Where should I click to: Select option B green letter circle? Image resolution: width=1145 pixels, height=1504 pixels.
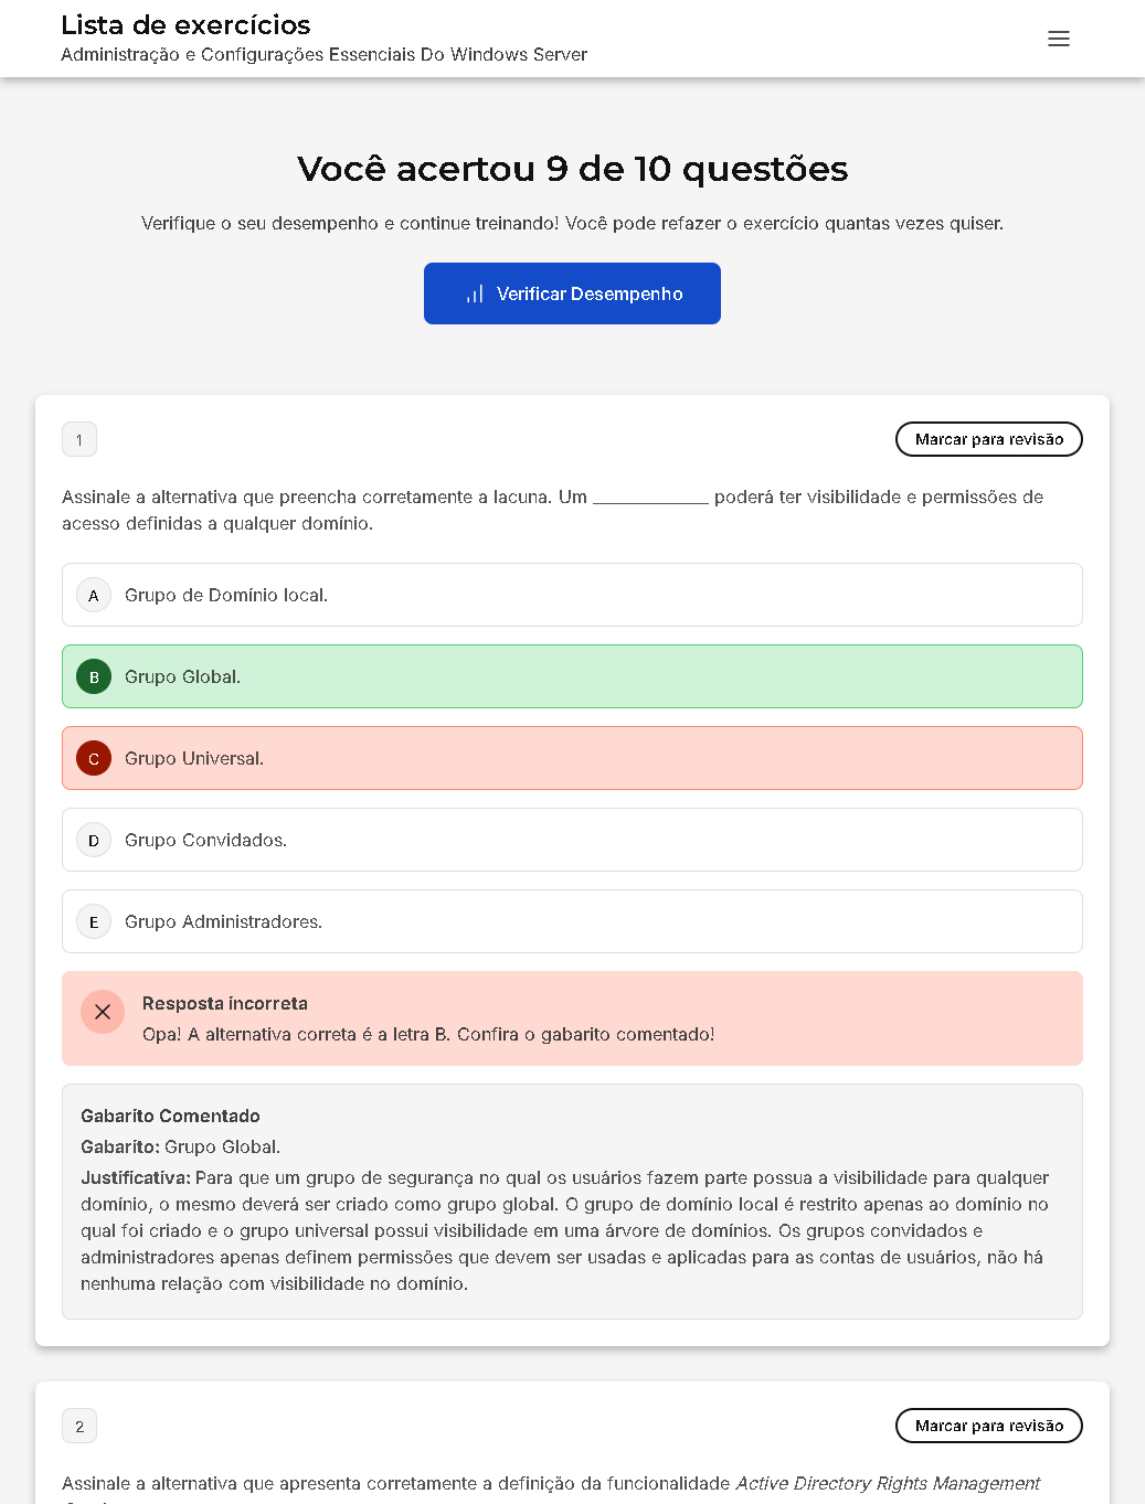(x=94, y=677)
